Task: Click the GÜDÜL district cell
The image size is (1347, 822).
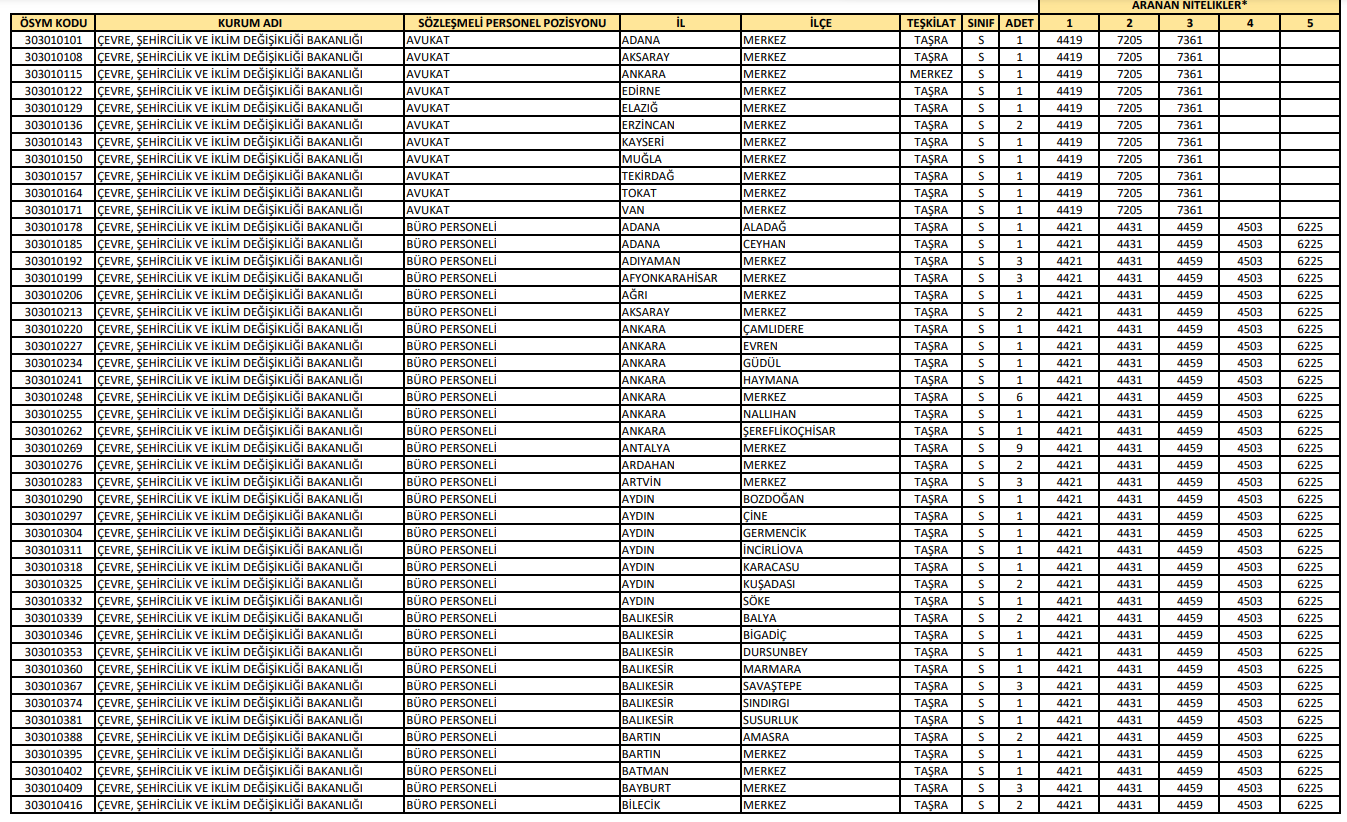Action: point(820,363)
